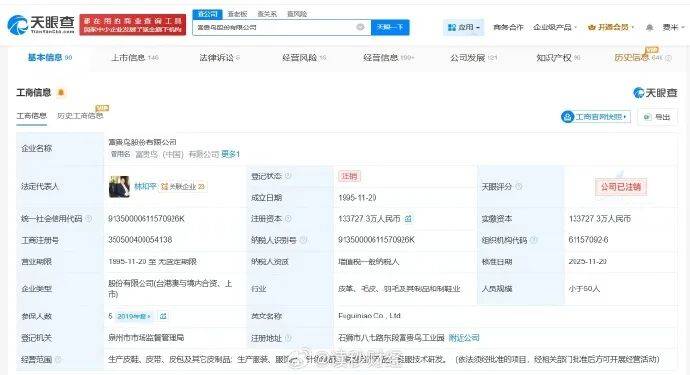
Task: Open the 商务合作 link
Action: pyautogui.click(x=508, y=27)
